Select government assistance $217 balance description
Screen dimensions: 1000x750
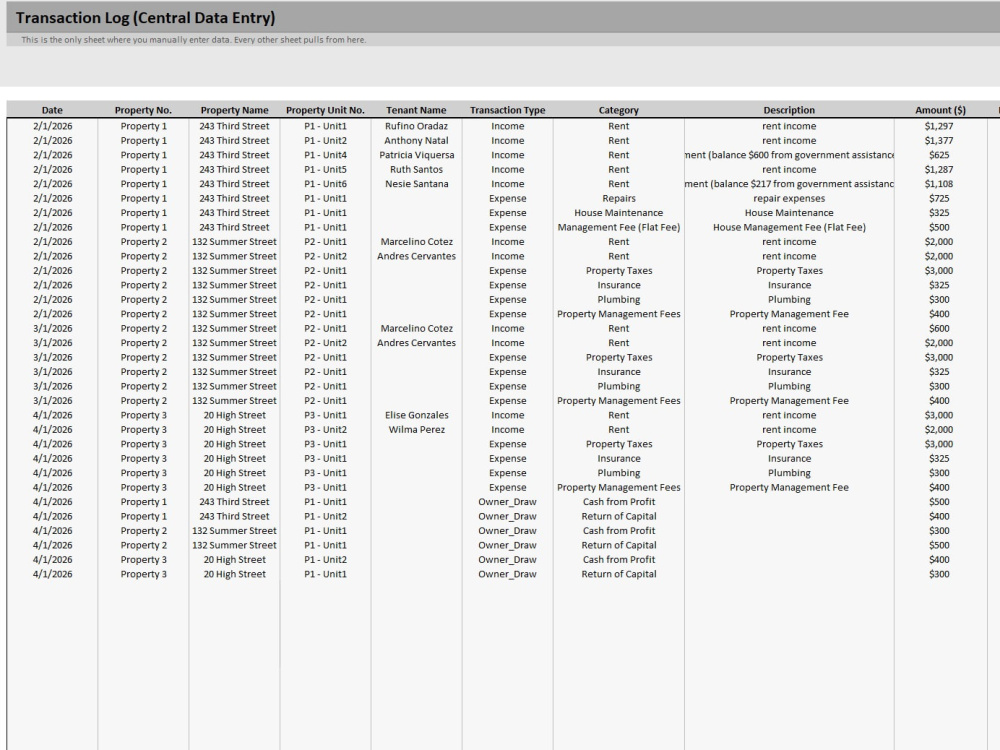(x=789, y=184)
